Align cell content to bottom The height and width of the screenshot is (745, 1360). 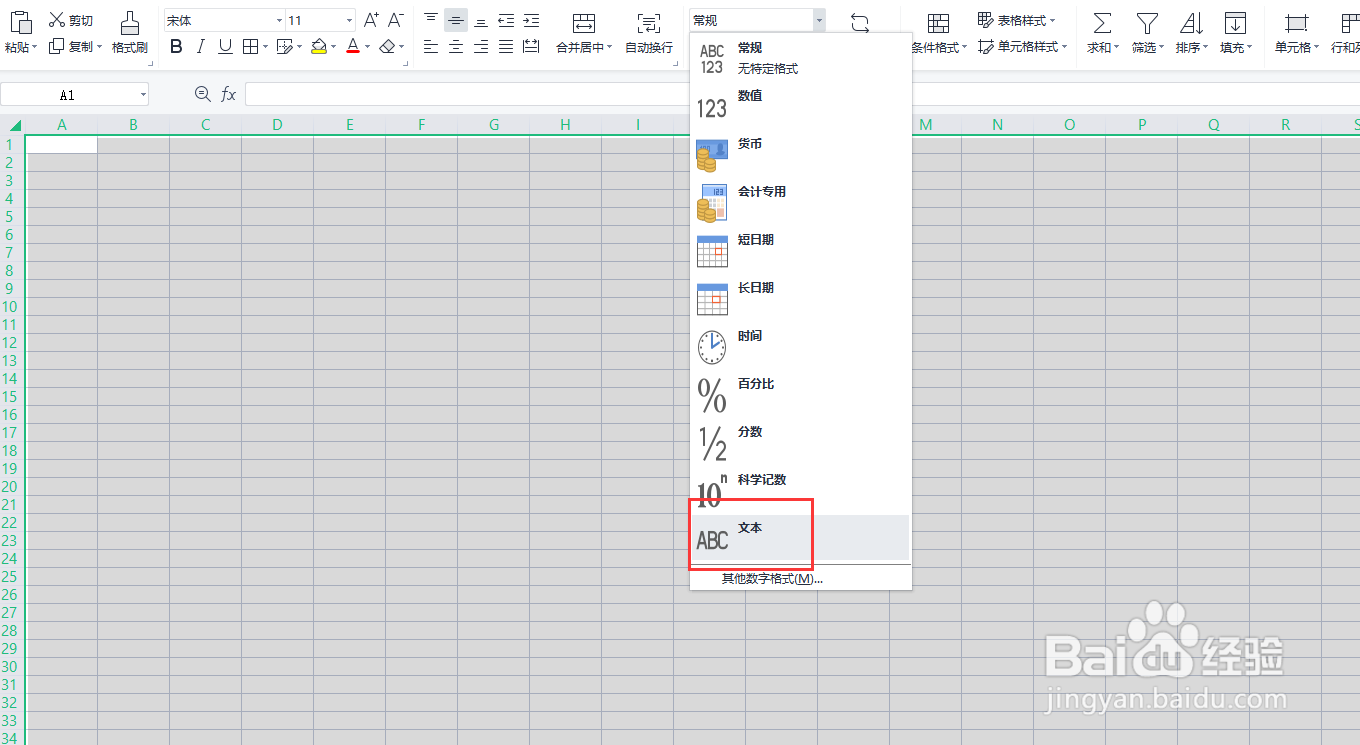[481, 20]
